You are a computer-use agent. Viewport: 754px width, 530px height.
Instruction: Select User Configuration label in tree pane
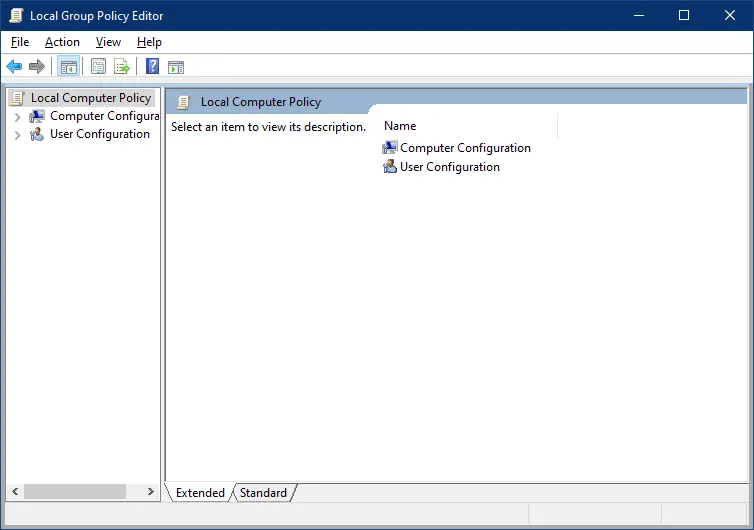click(x=100, y=134)
